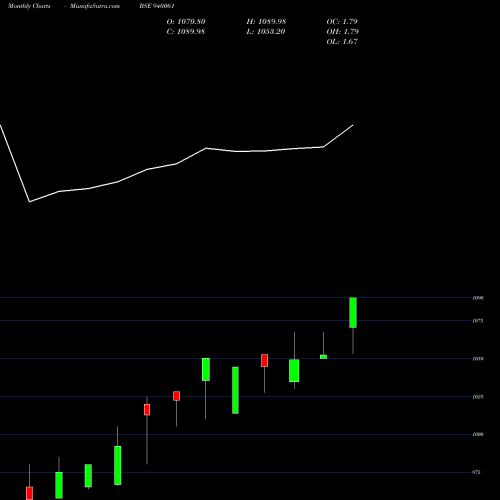
Task: Click the 'BSE 949061' symbol text
Action: coord(157,6)
